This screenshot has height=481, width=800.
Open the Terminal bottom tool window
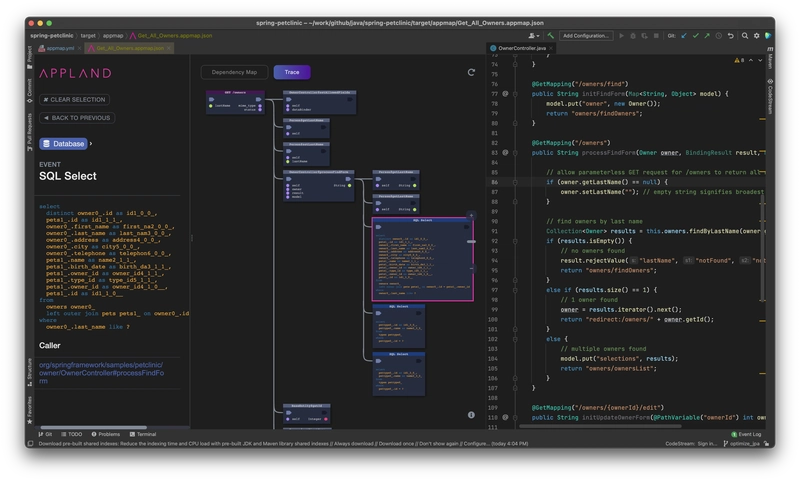click(143, 435)
